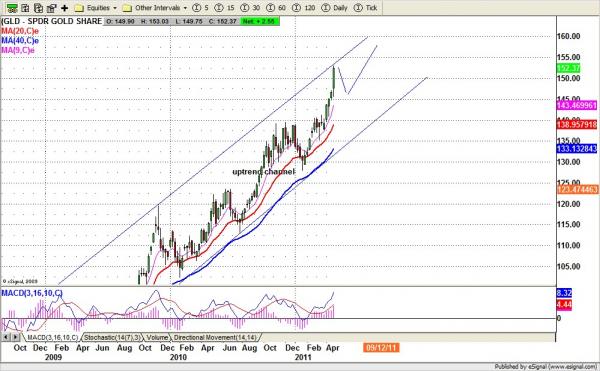This screenshot has width=600, height=371.
Task: Click the H: 153.03 high price readout
Action: click(155, 21)
